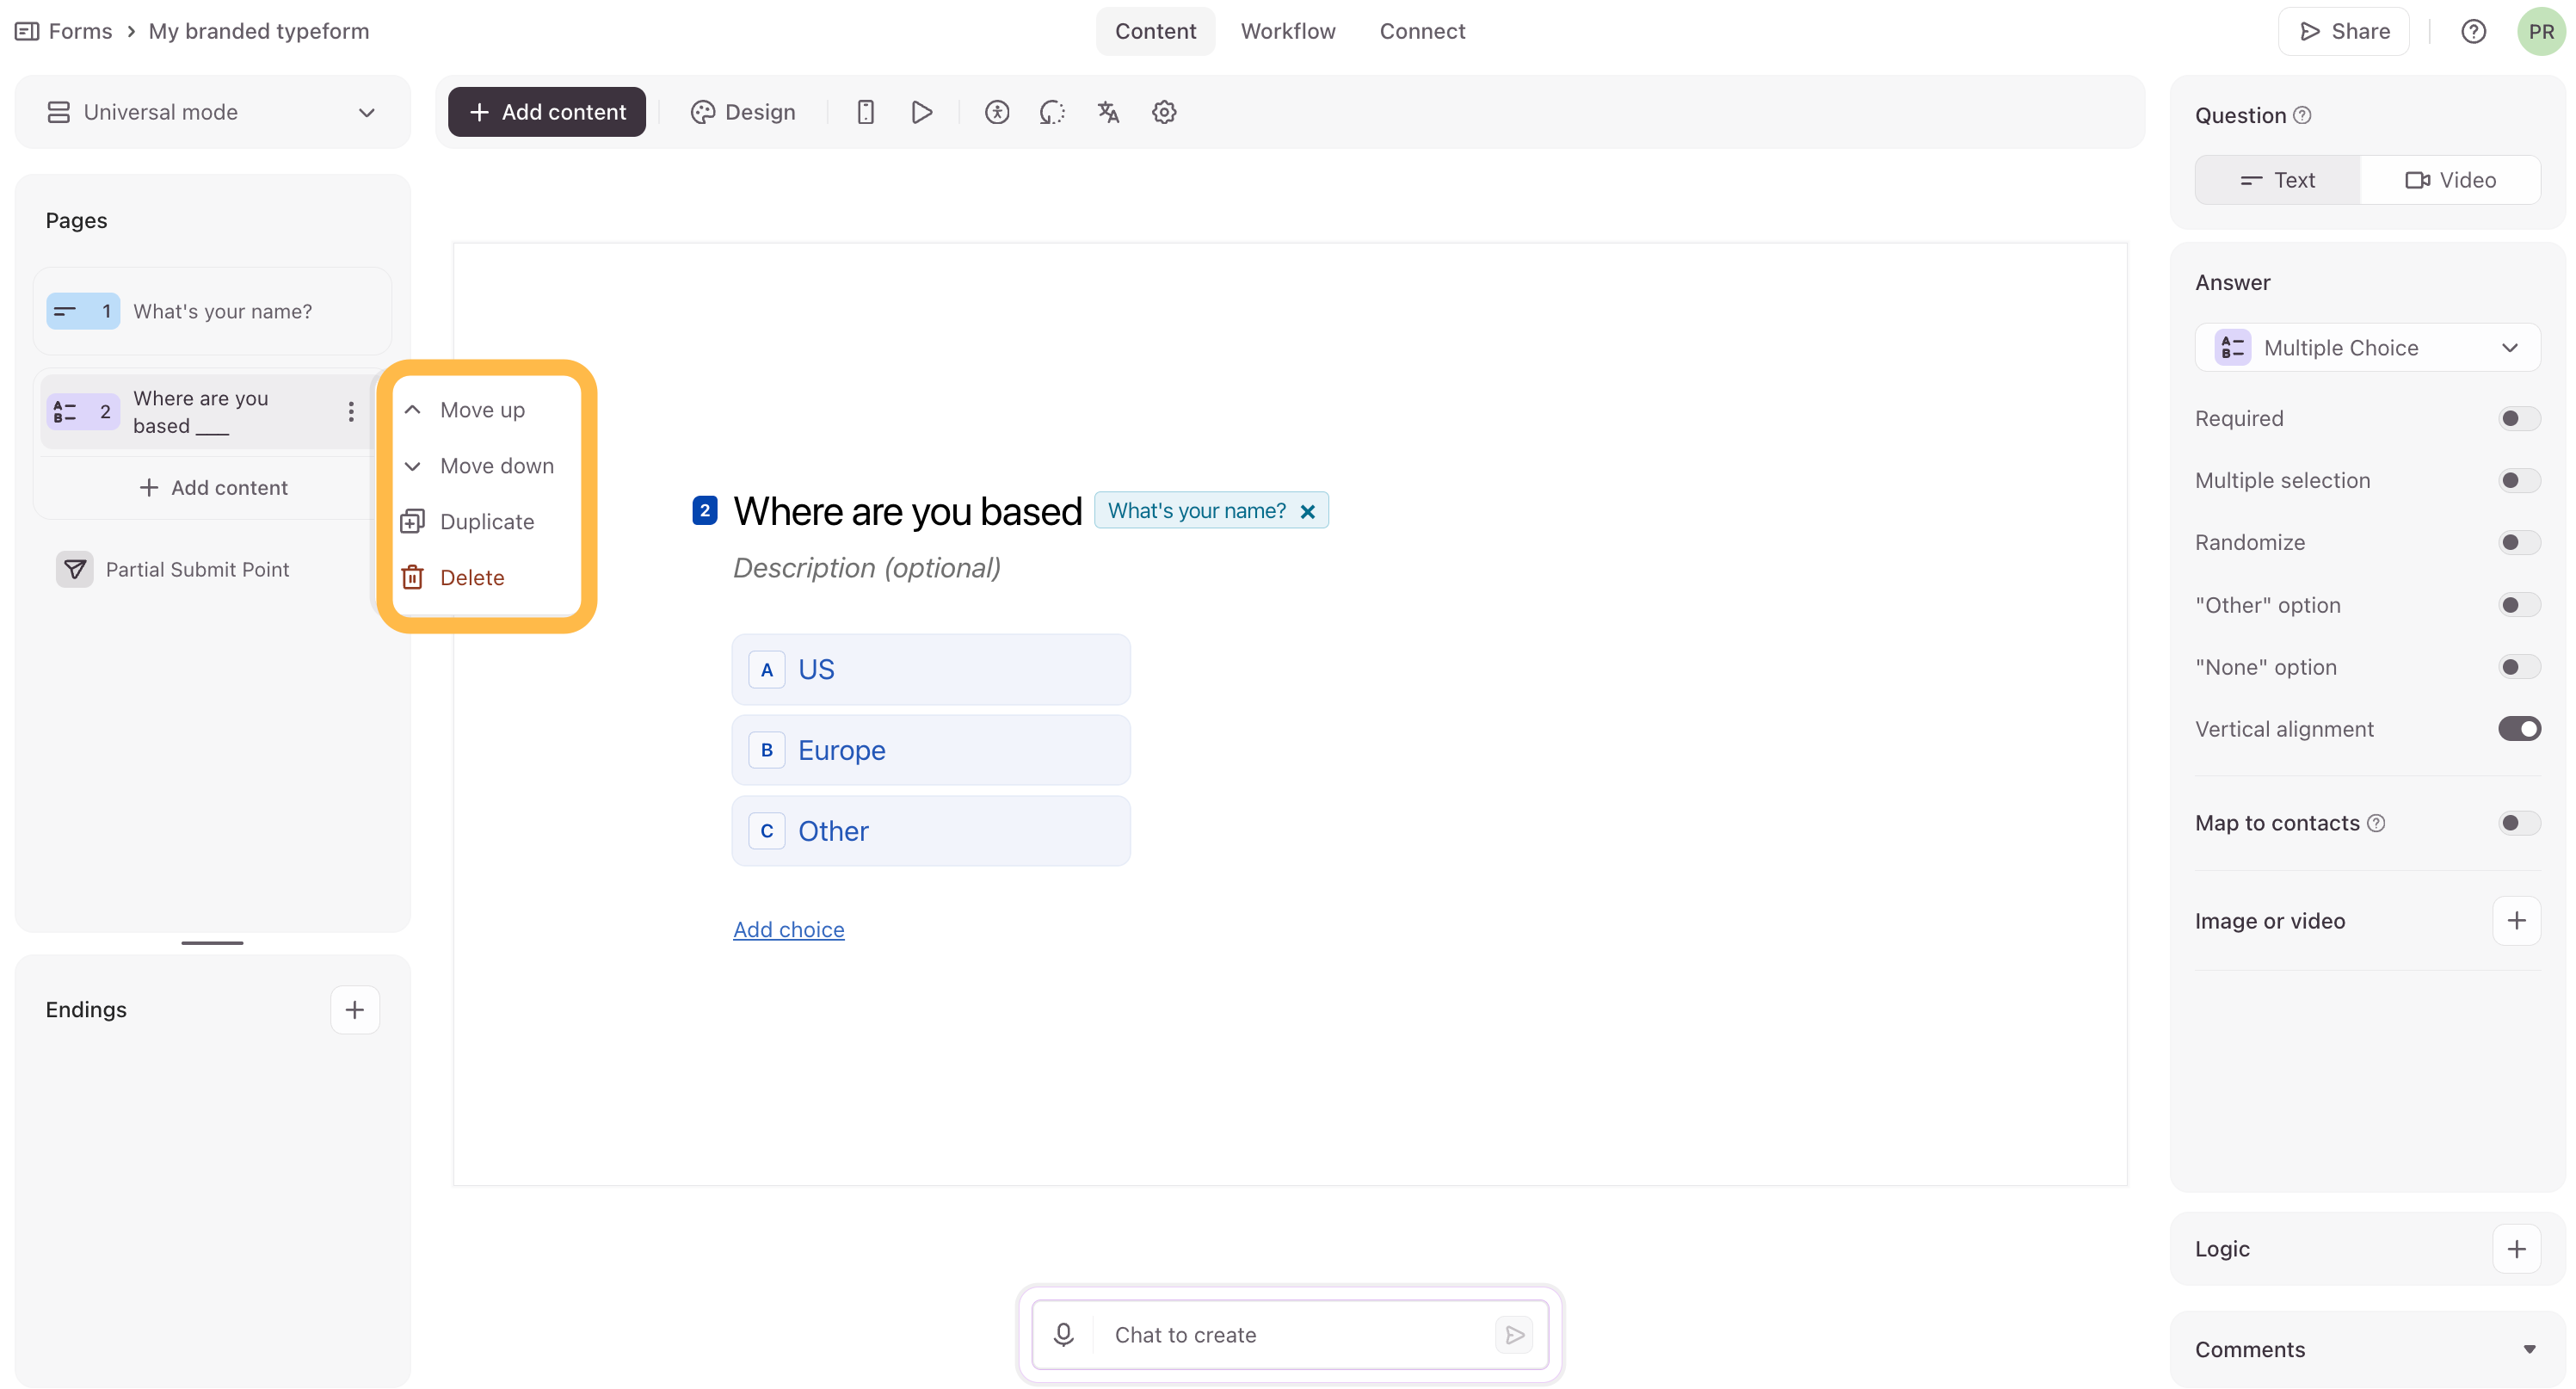Switch to the Connect tab
The width and height of the screenshot is (2576, 1389).
(1422, 31)
